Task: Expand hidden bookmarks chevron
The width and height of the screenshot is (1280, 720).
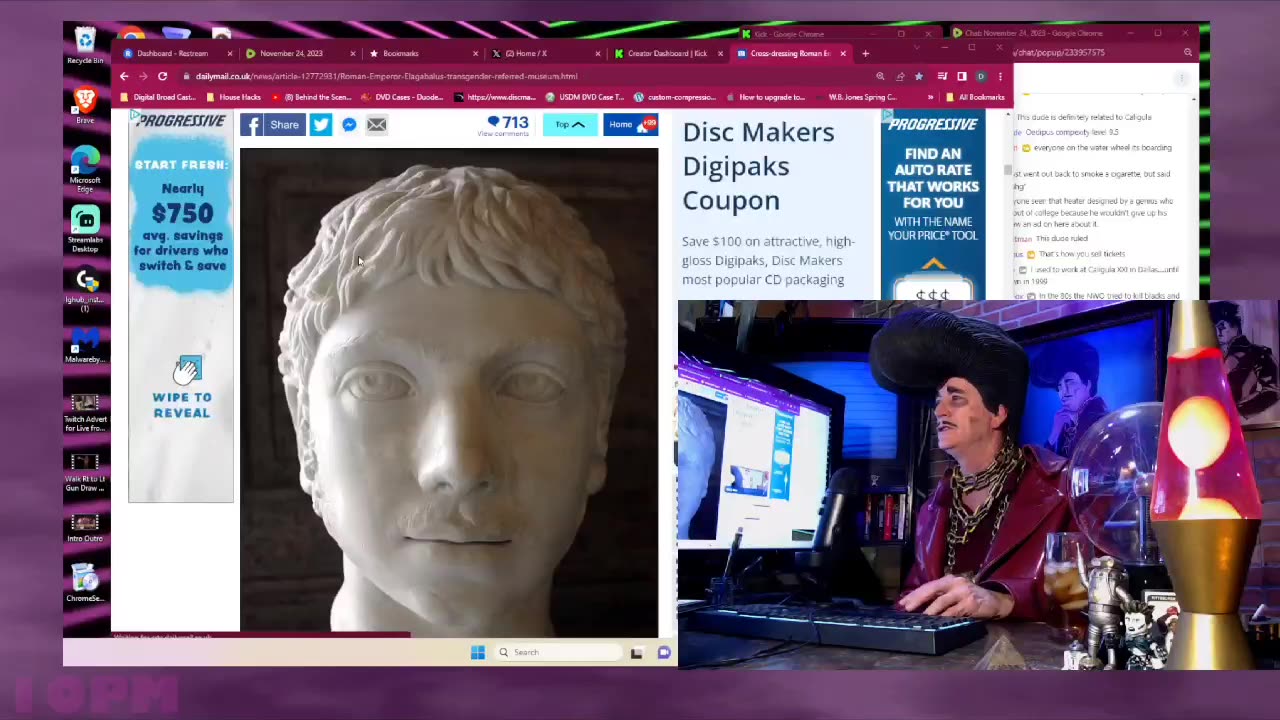Action: tap(930, 97)
